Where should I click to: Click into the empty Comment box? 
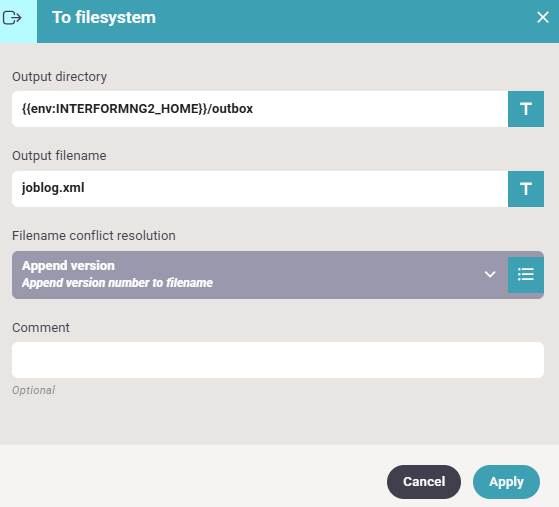tap(278, 360)
